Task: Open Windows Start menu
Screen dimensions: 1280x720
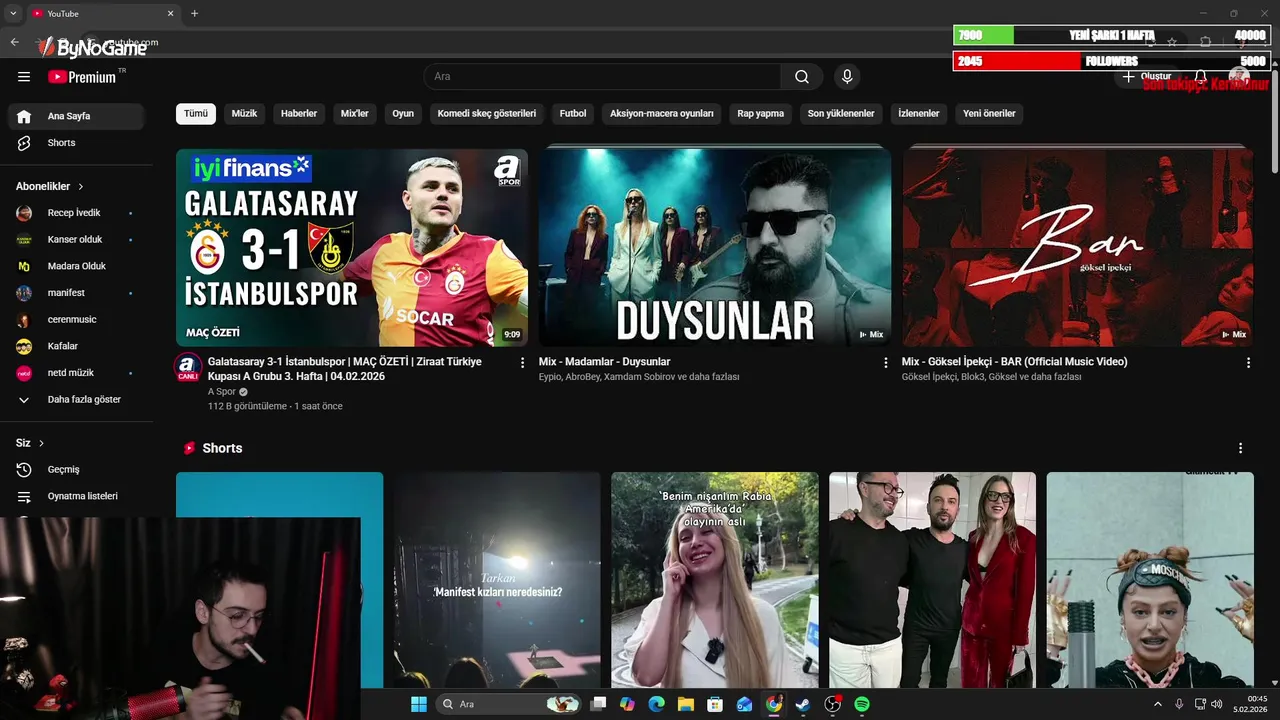Action: click(x=418, y=704)
